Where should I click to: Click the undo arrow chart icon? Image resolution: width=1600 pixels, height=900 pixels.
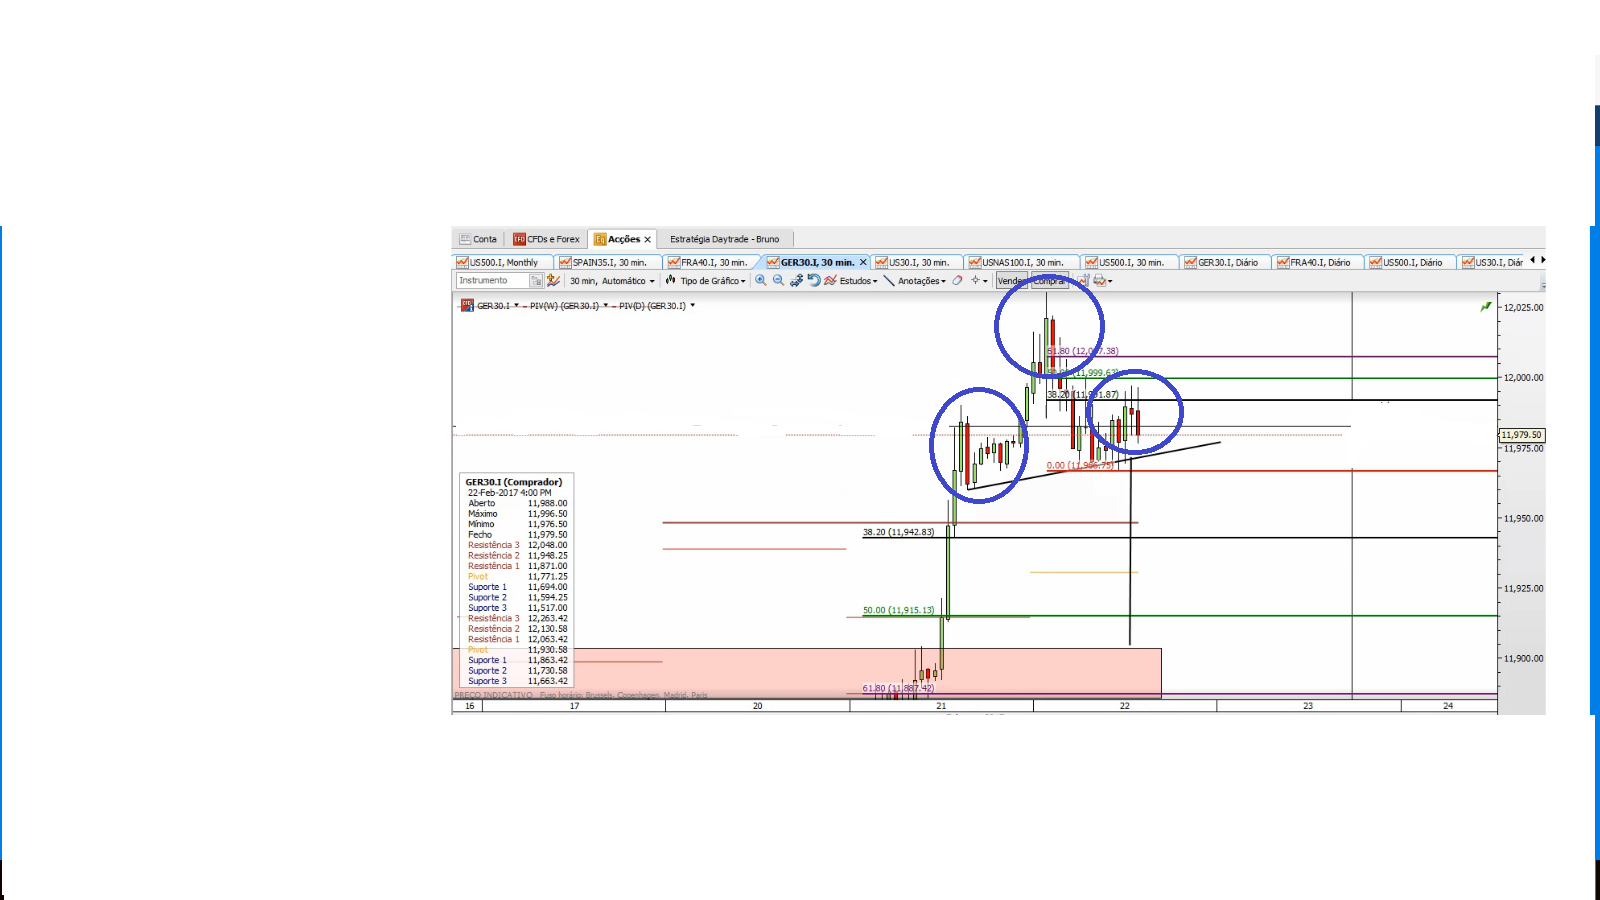[x=814, y=281]
